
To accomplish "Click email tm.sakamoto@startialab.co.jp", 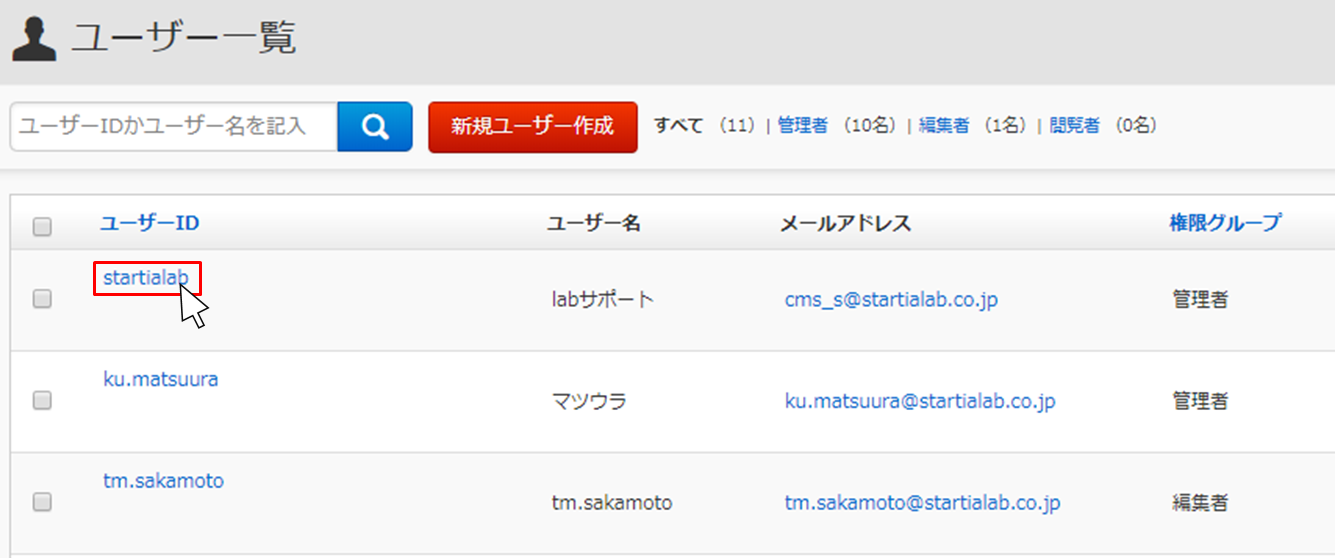I will tap(922, 503).
